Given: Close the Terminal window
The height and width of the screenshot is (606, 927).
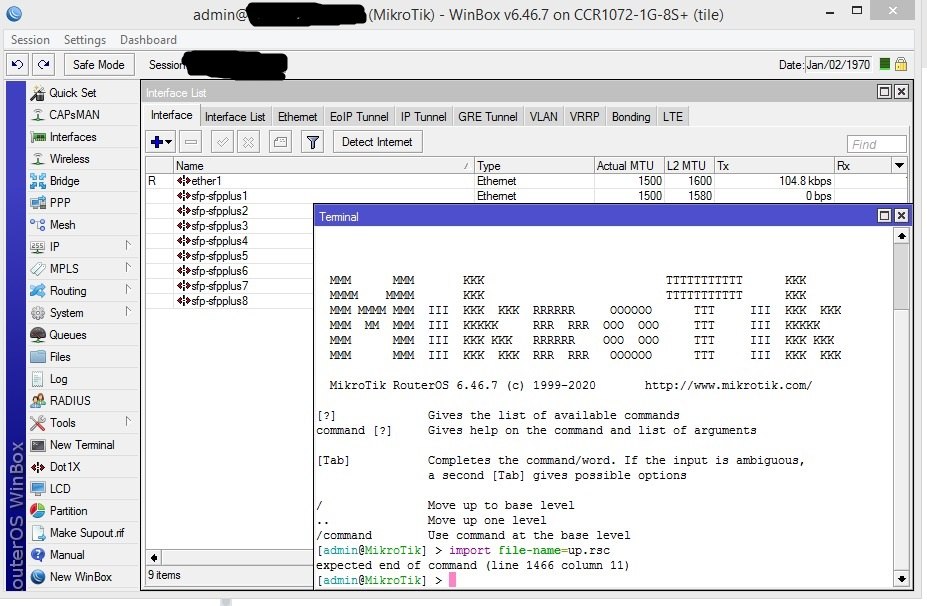Looking at the screenshot, I should 901,216.
